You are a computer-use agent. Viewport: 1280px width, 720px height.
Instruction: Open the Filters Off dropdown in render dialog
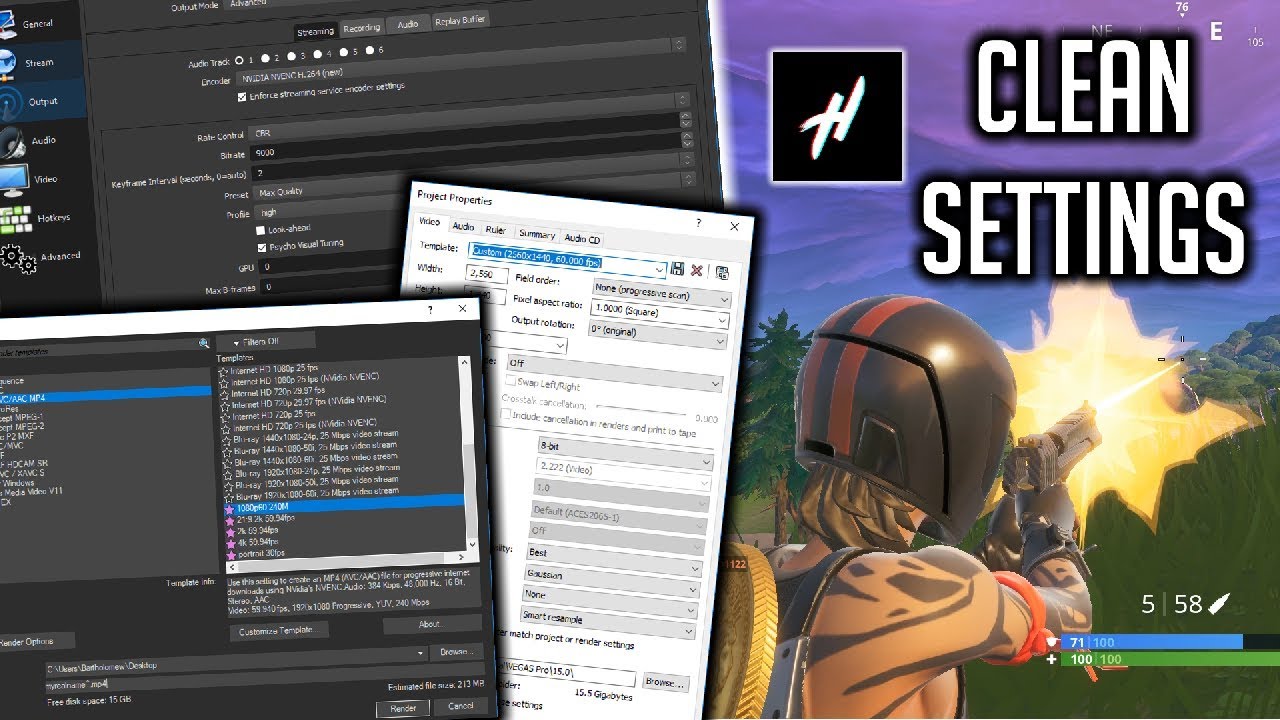coord(266,342)
